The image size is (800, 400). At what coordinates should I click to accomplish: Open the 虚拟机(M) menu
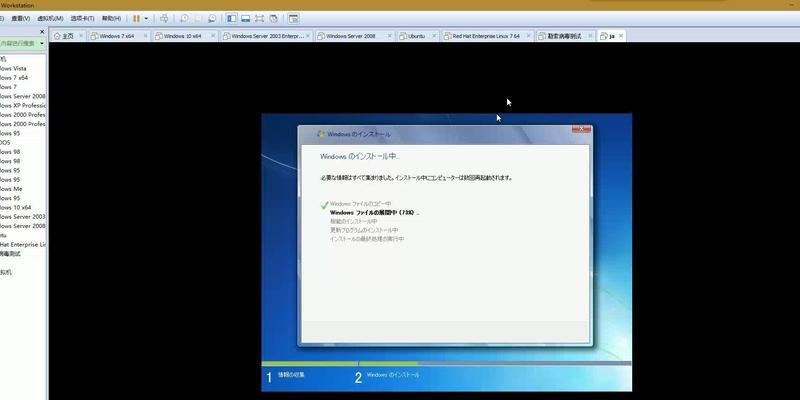point(50,18)
